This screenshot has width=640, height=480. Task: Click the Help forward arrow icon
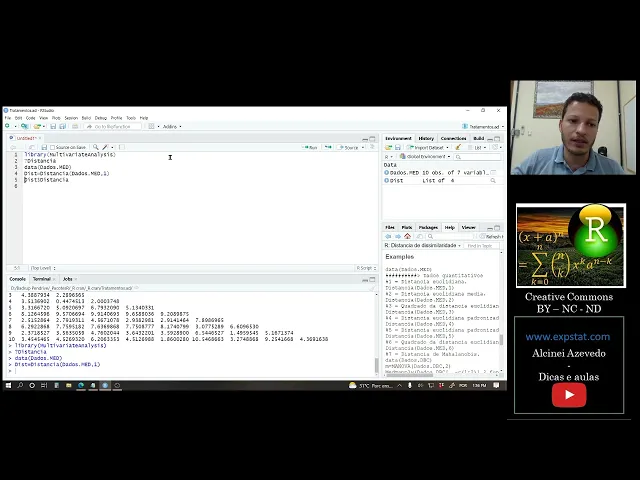(398, 236)
